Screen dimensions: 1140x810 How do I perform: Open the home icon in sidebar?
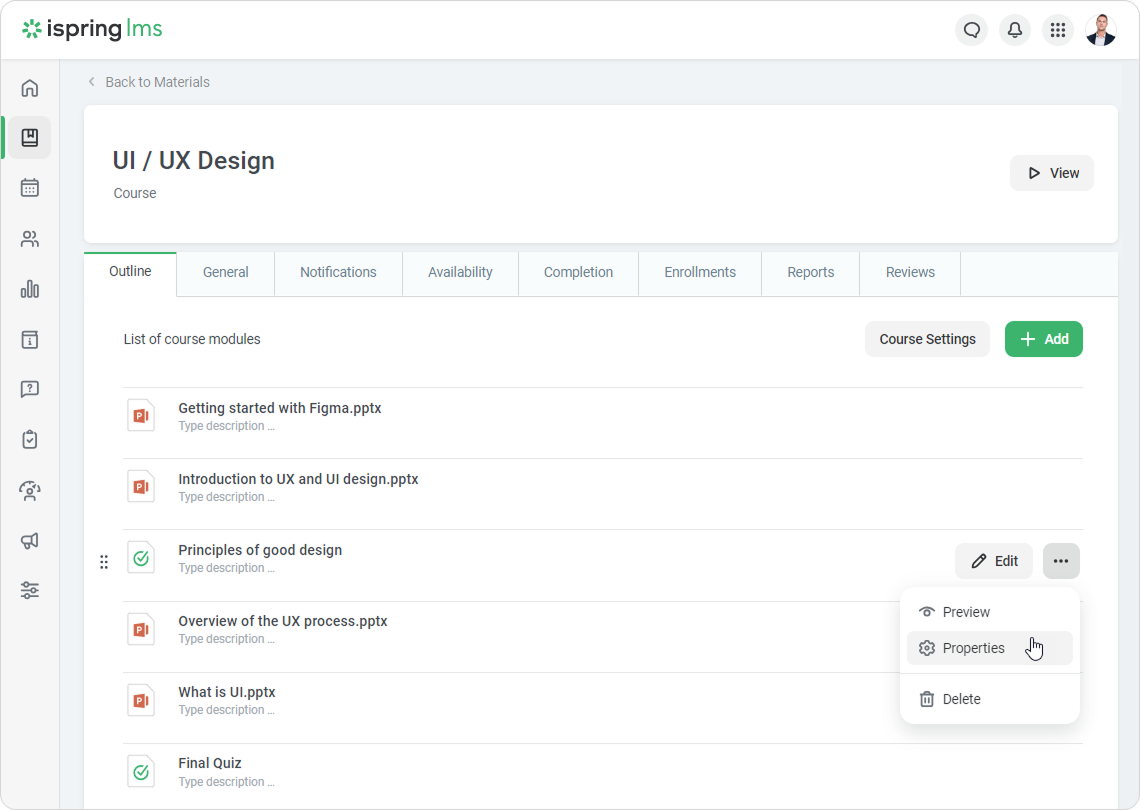pyautogui.click(x=30, y=88)
